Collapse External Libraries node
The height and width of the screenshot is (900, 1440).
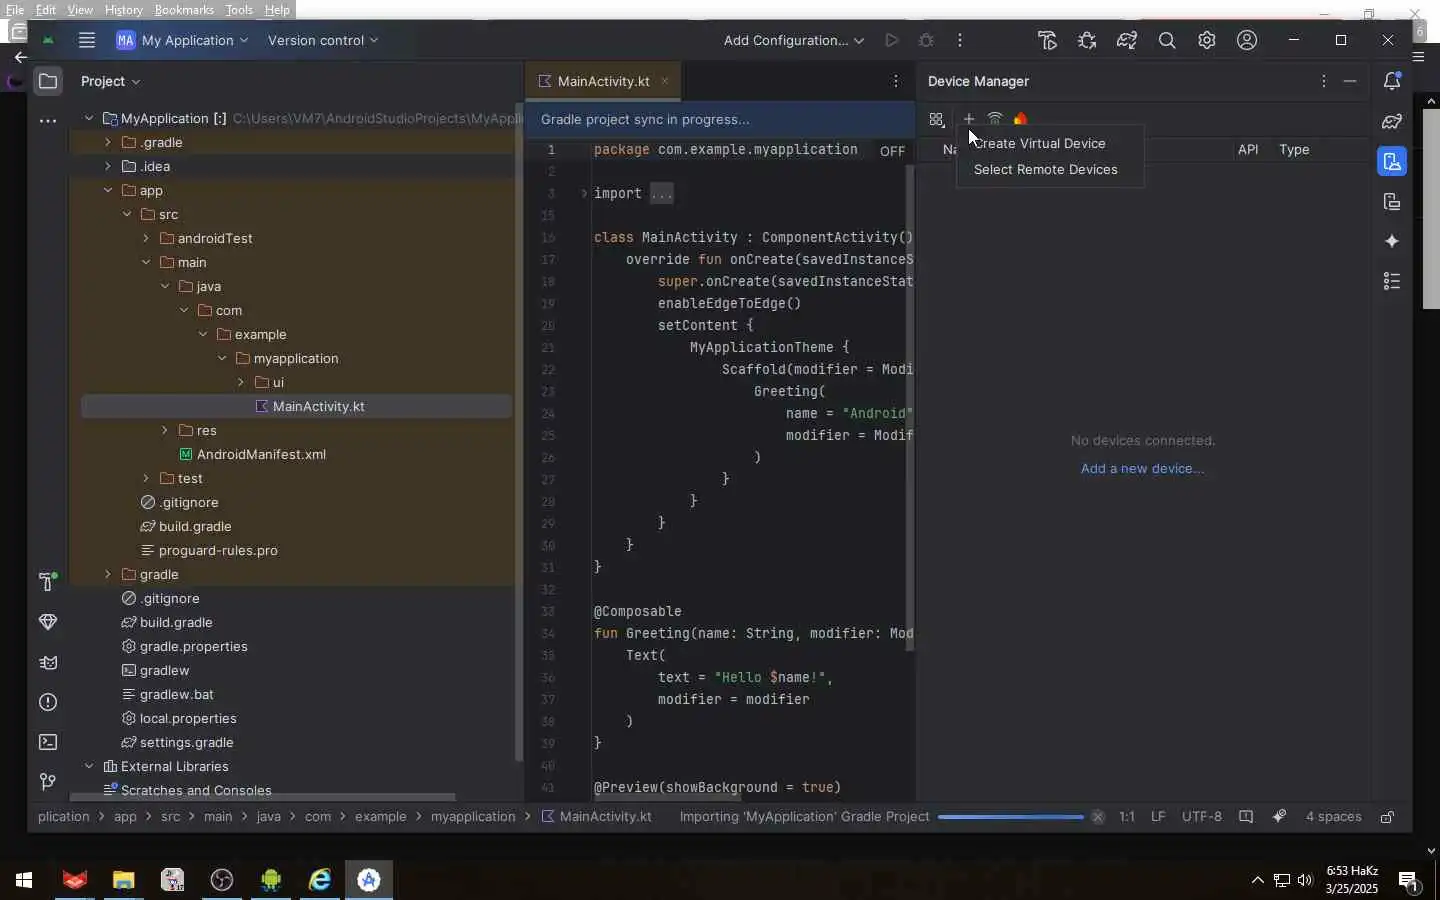tap(89, 767)
